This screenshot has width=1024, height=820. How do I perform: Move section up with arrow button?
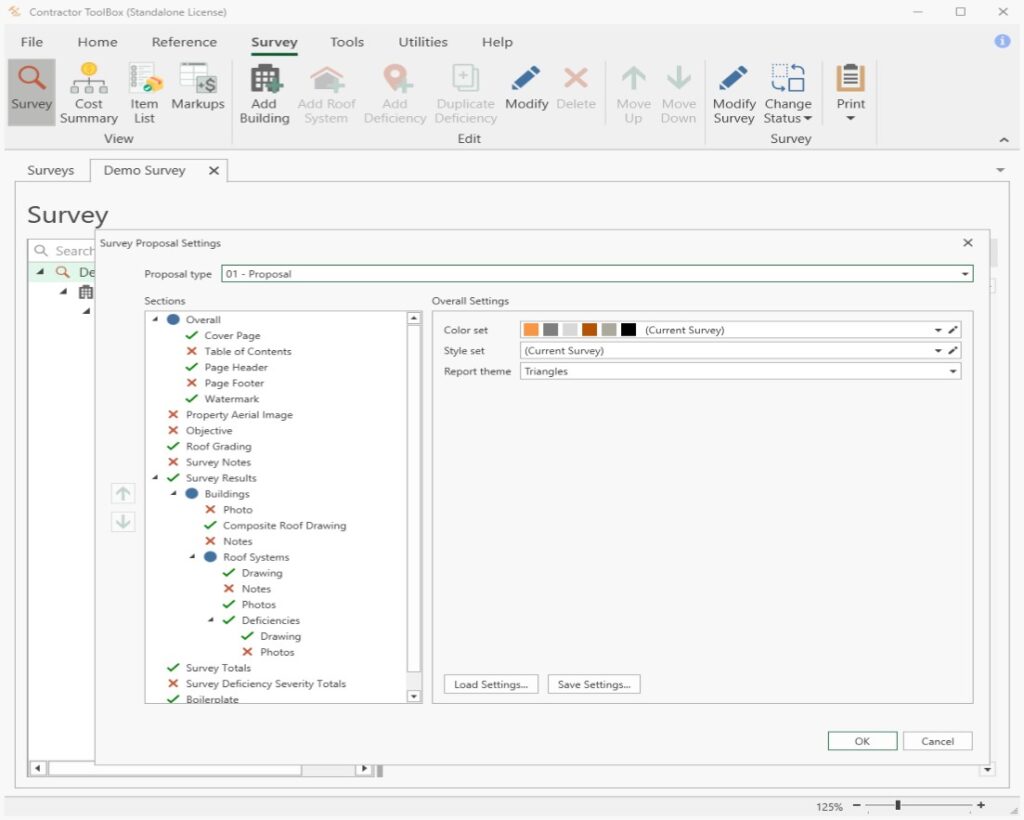click(123, 493)
